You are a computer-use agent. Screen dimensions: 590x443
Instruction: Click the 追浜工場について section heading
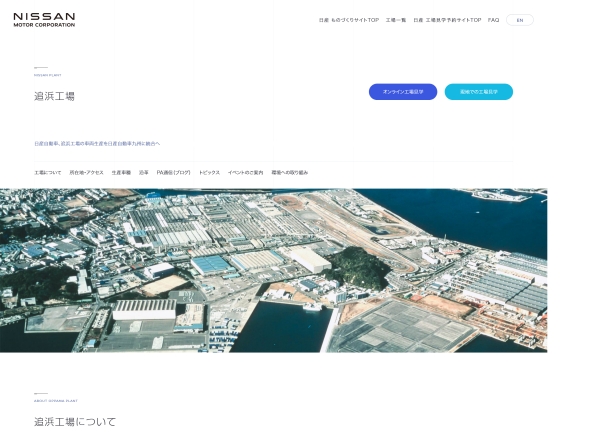click(75, 422)
